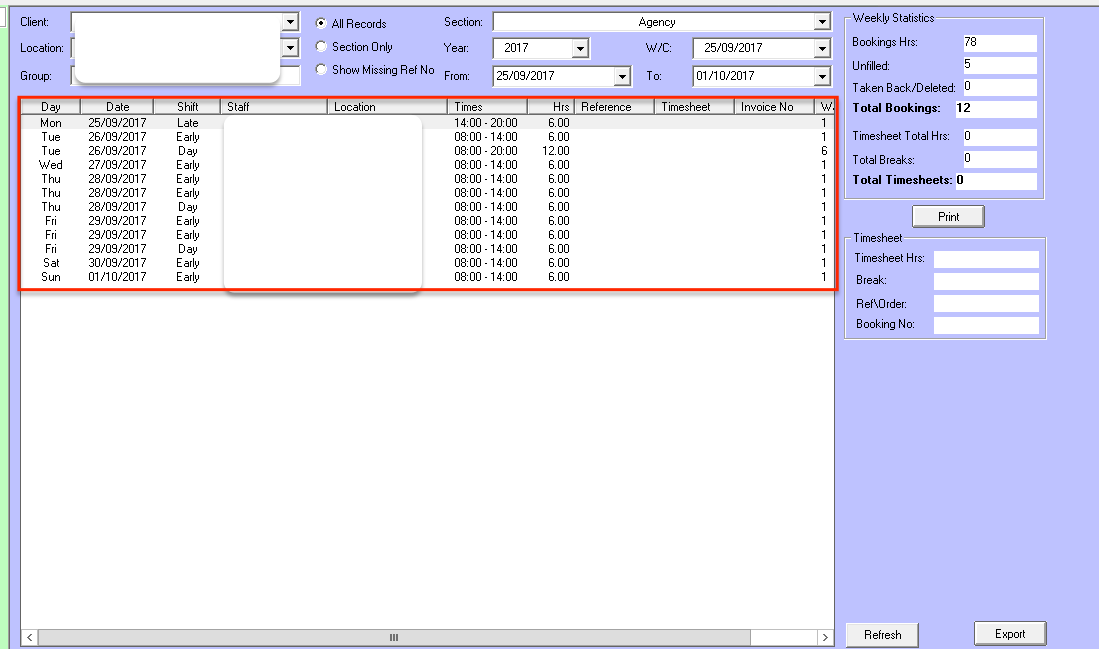Click the Ref\Order input field

point(985,304)
